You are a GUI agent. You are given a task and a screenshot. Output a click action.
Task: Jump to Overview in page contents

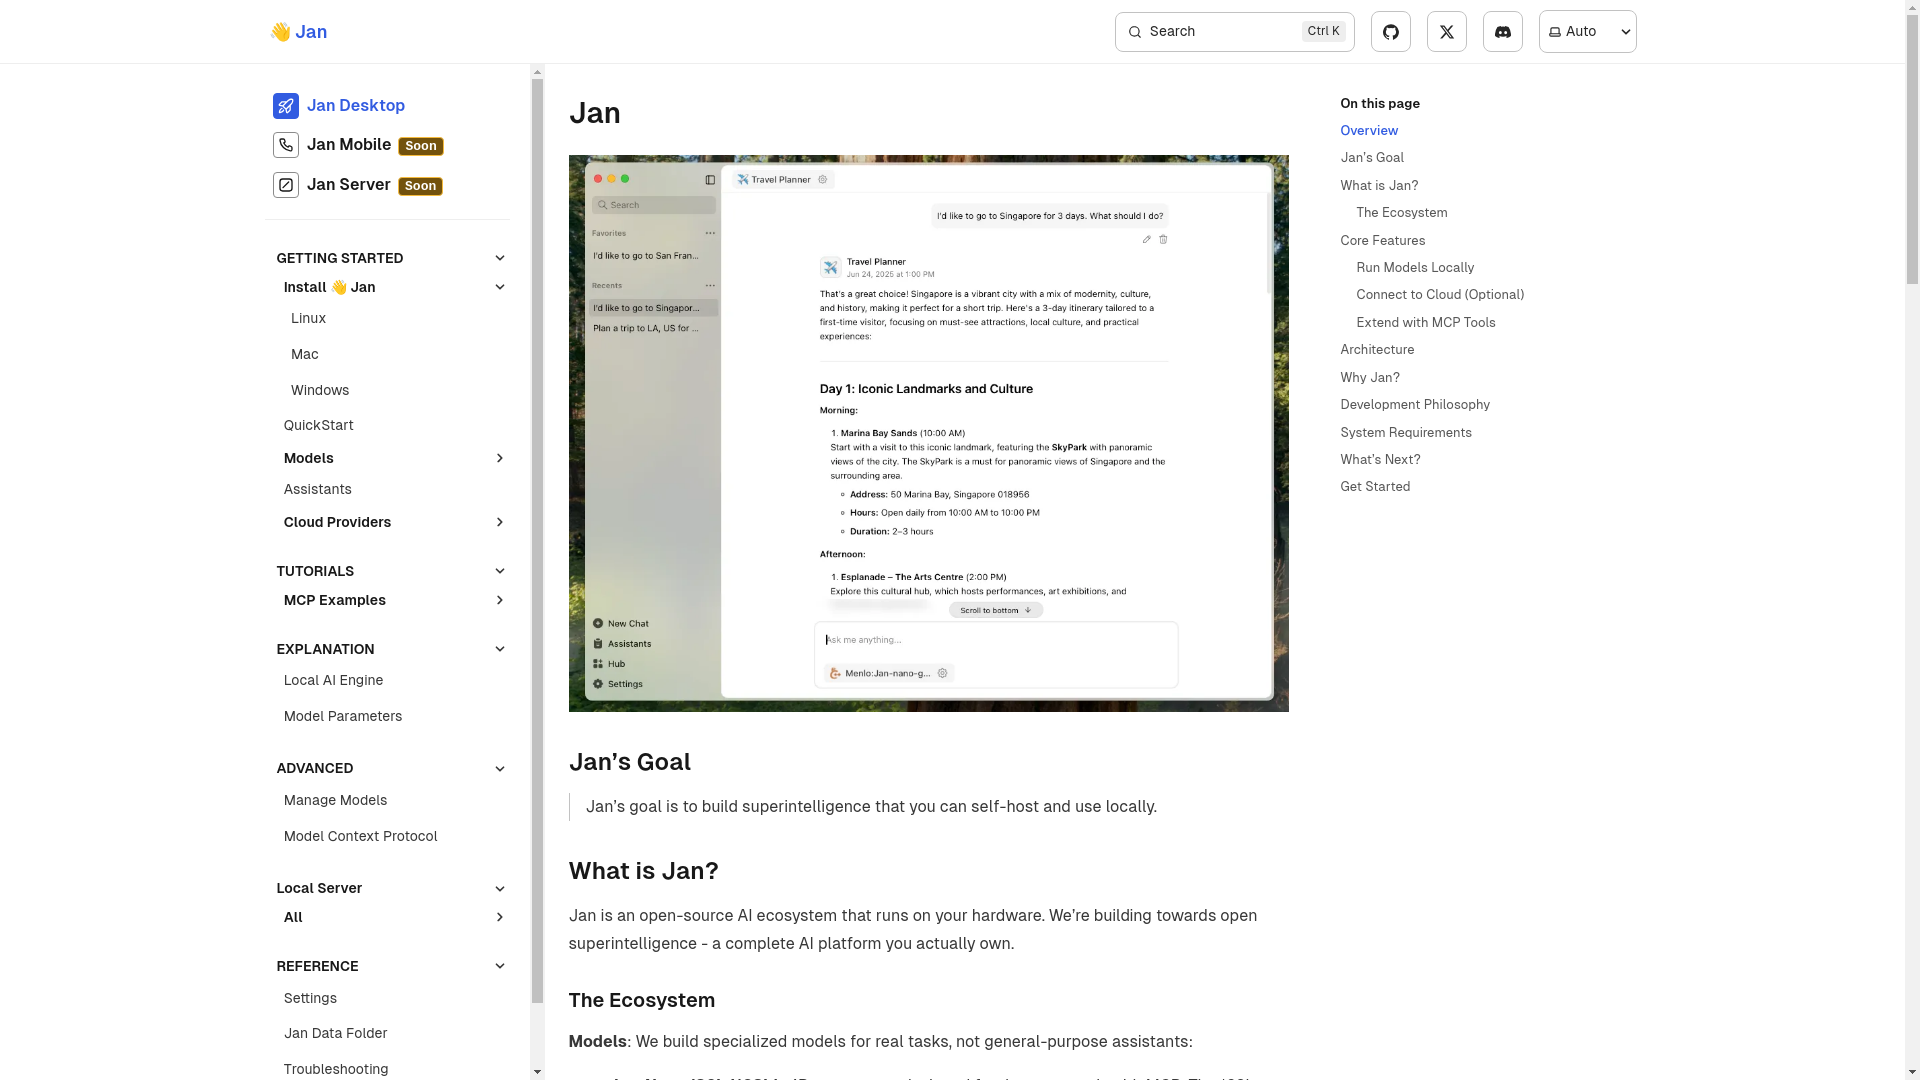1368,131
